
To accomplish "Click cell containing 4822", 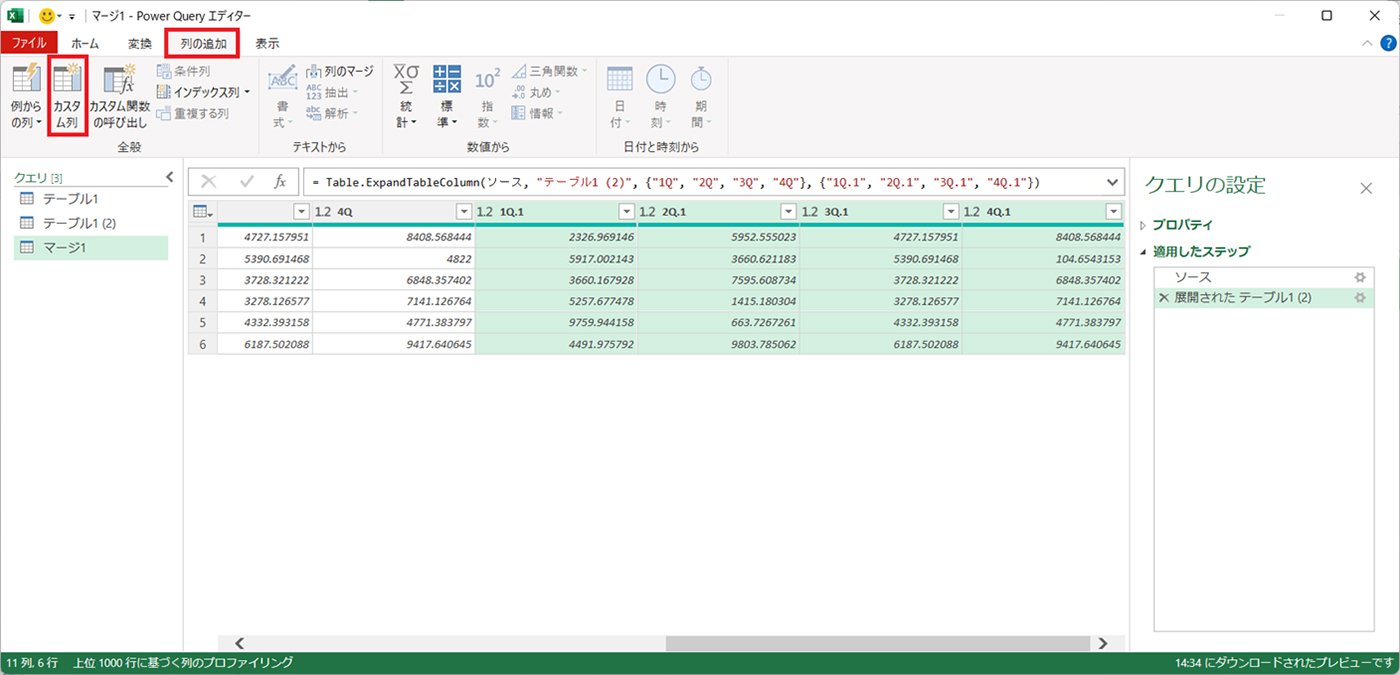I will click(394, 258).
